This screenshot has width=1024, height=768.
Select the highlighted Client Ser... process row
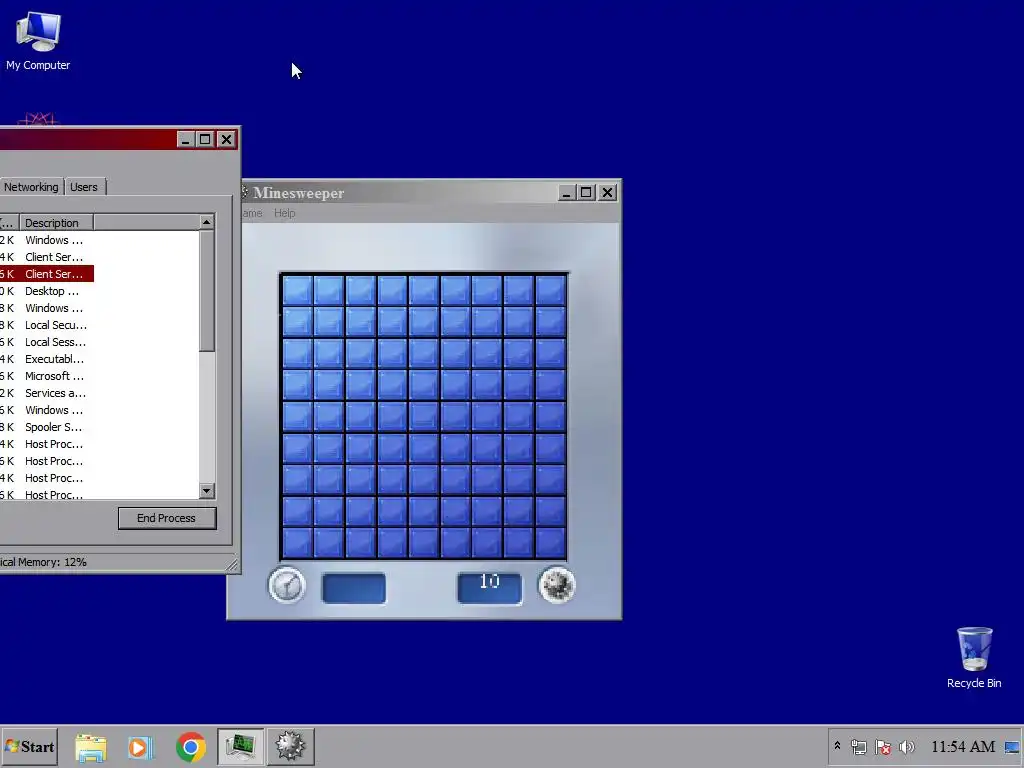[x=47, y=274]
